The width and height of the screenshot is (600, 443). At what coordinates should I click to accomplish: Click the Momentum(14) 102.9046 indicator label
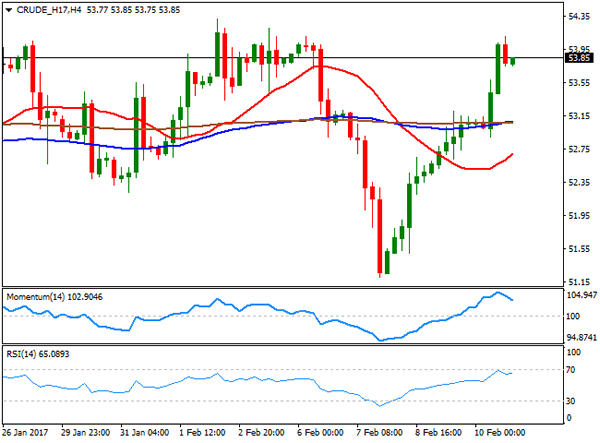coord(55,297)
